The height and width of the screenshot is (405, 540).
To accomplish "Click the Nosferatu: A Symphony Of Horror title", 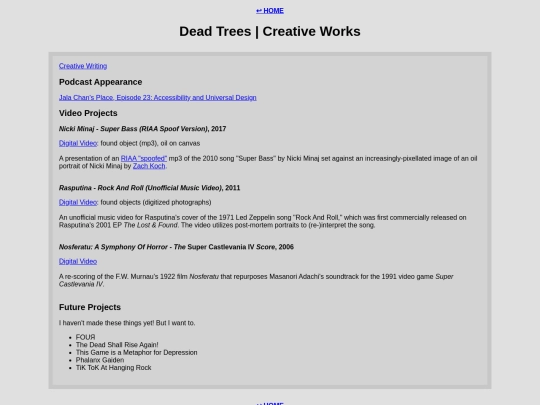I will coord(176,247).
